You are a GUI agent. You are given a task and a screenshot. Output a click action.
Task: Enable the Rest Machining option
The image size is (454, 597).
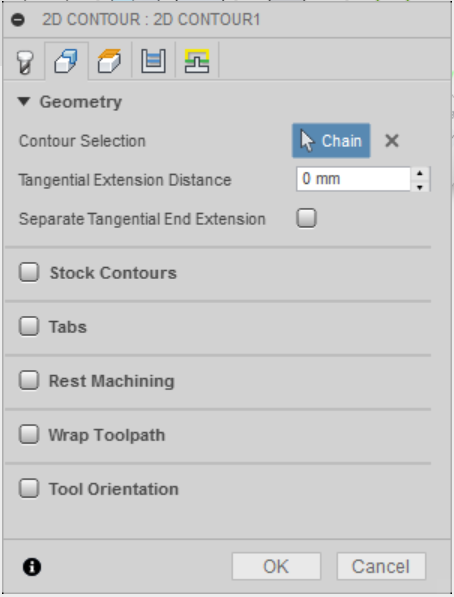click(29, 380)
